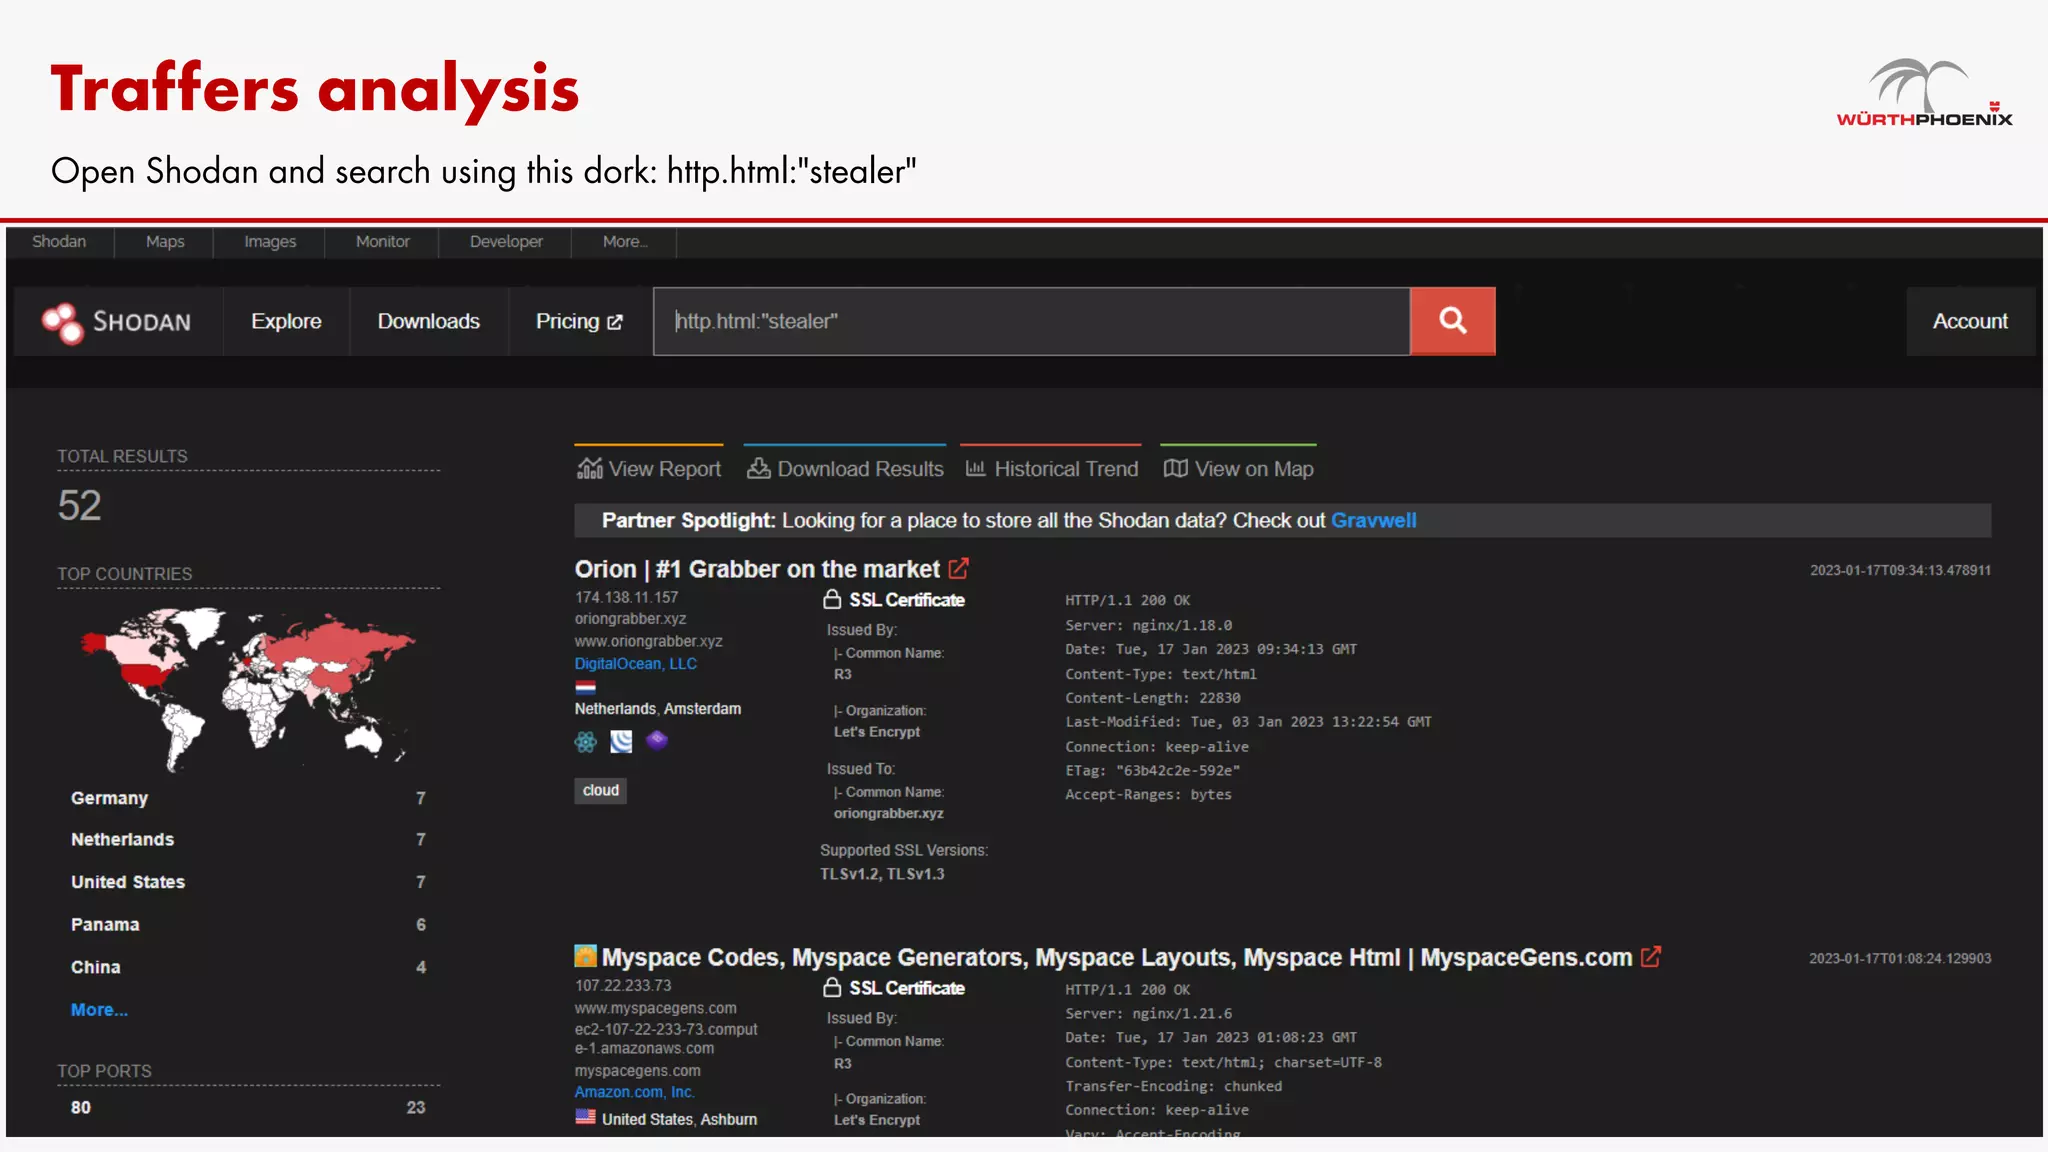The height and width of the screenshot is (1152, 2048).
Task: Click the DigitalOcean, LLC organization link
Action: click(635, 664)
